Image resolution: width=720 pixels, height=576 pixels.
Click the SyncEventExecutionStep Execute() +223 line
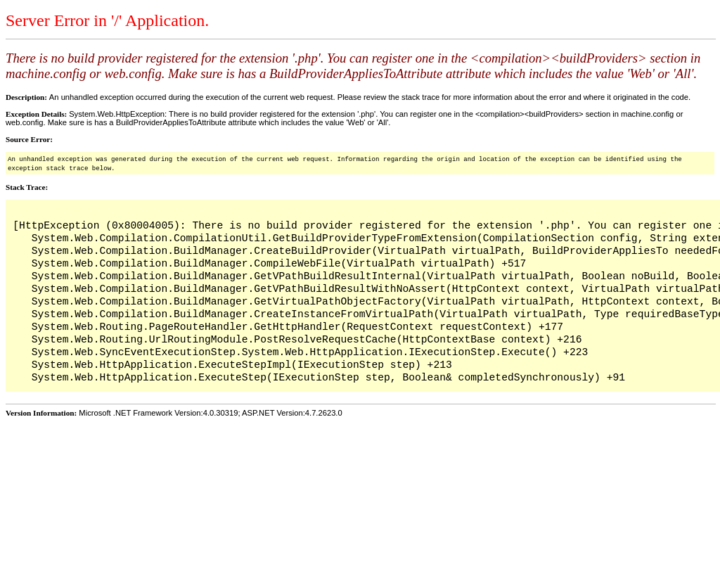[309, 352]
